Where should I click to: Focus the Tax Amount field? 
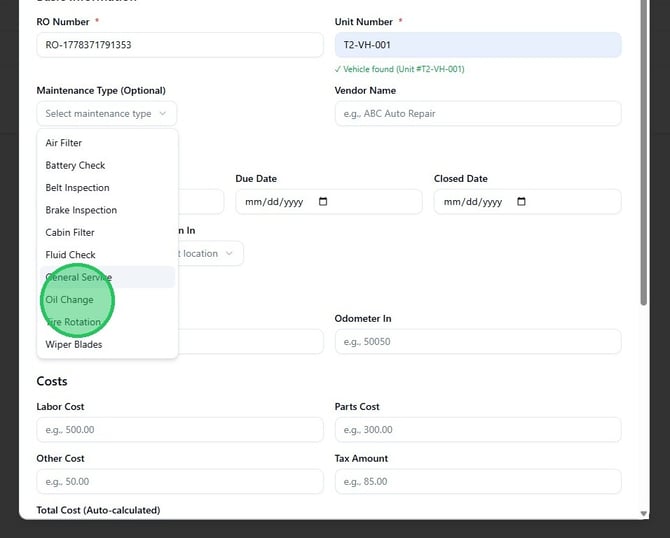click(478, 482)
